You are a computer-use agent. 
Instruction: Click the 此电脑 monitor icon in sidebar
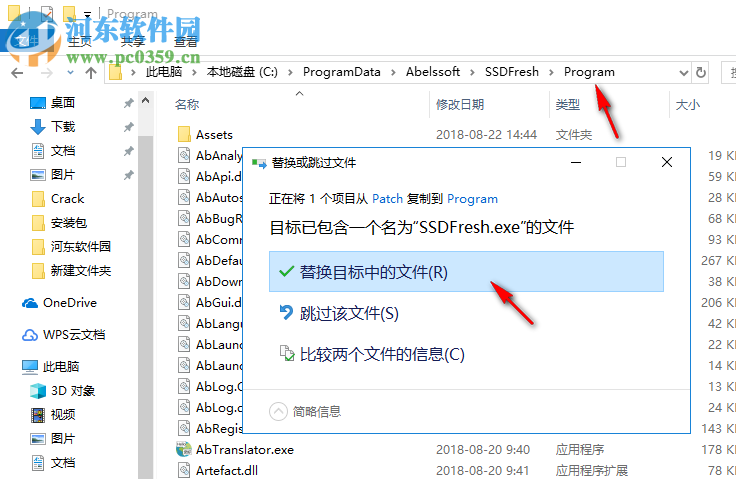pyautogui.click(x=30, y=367)
